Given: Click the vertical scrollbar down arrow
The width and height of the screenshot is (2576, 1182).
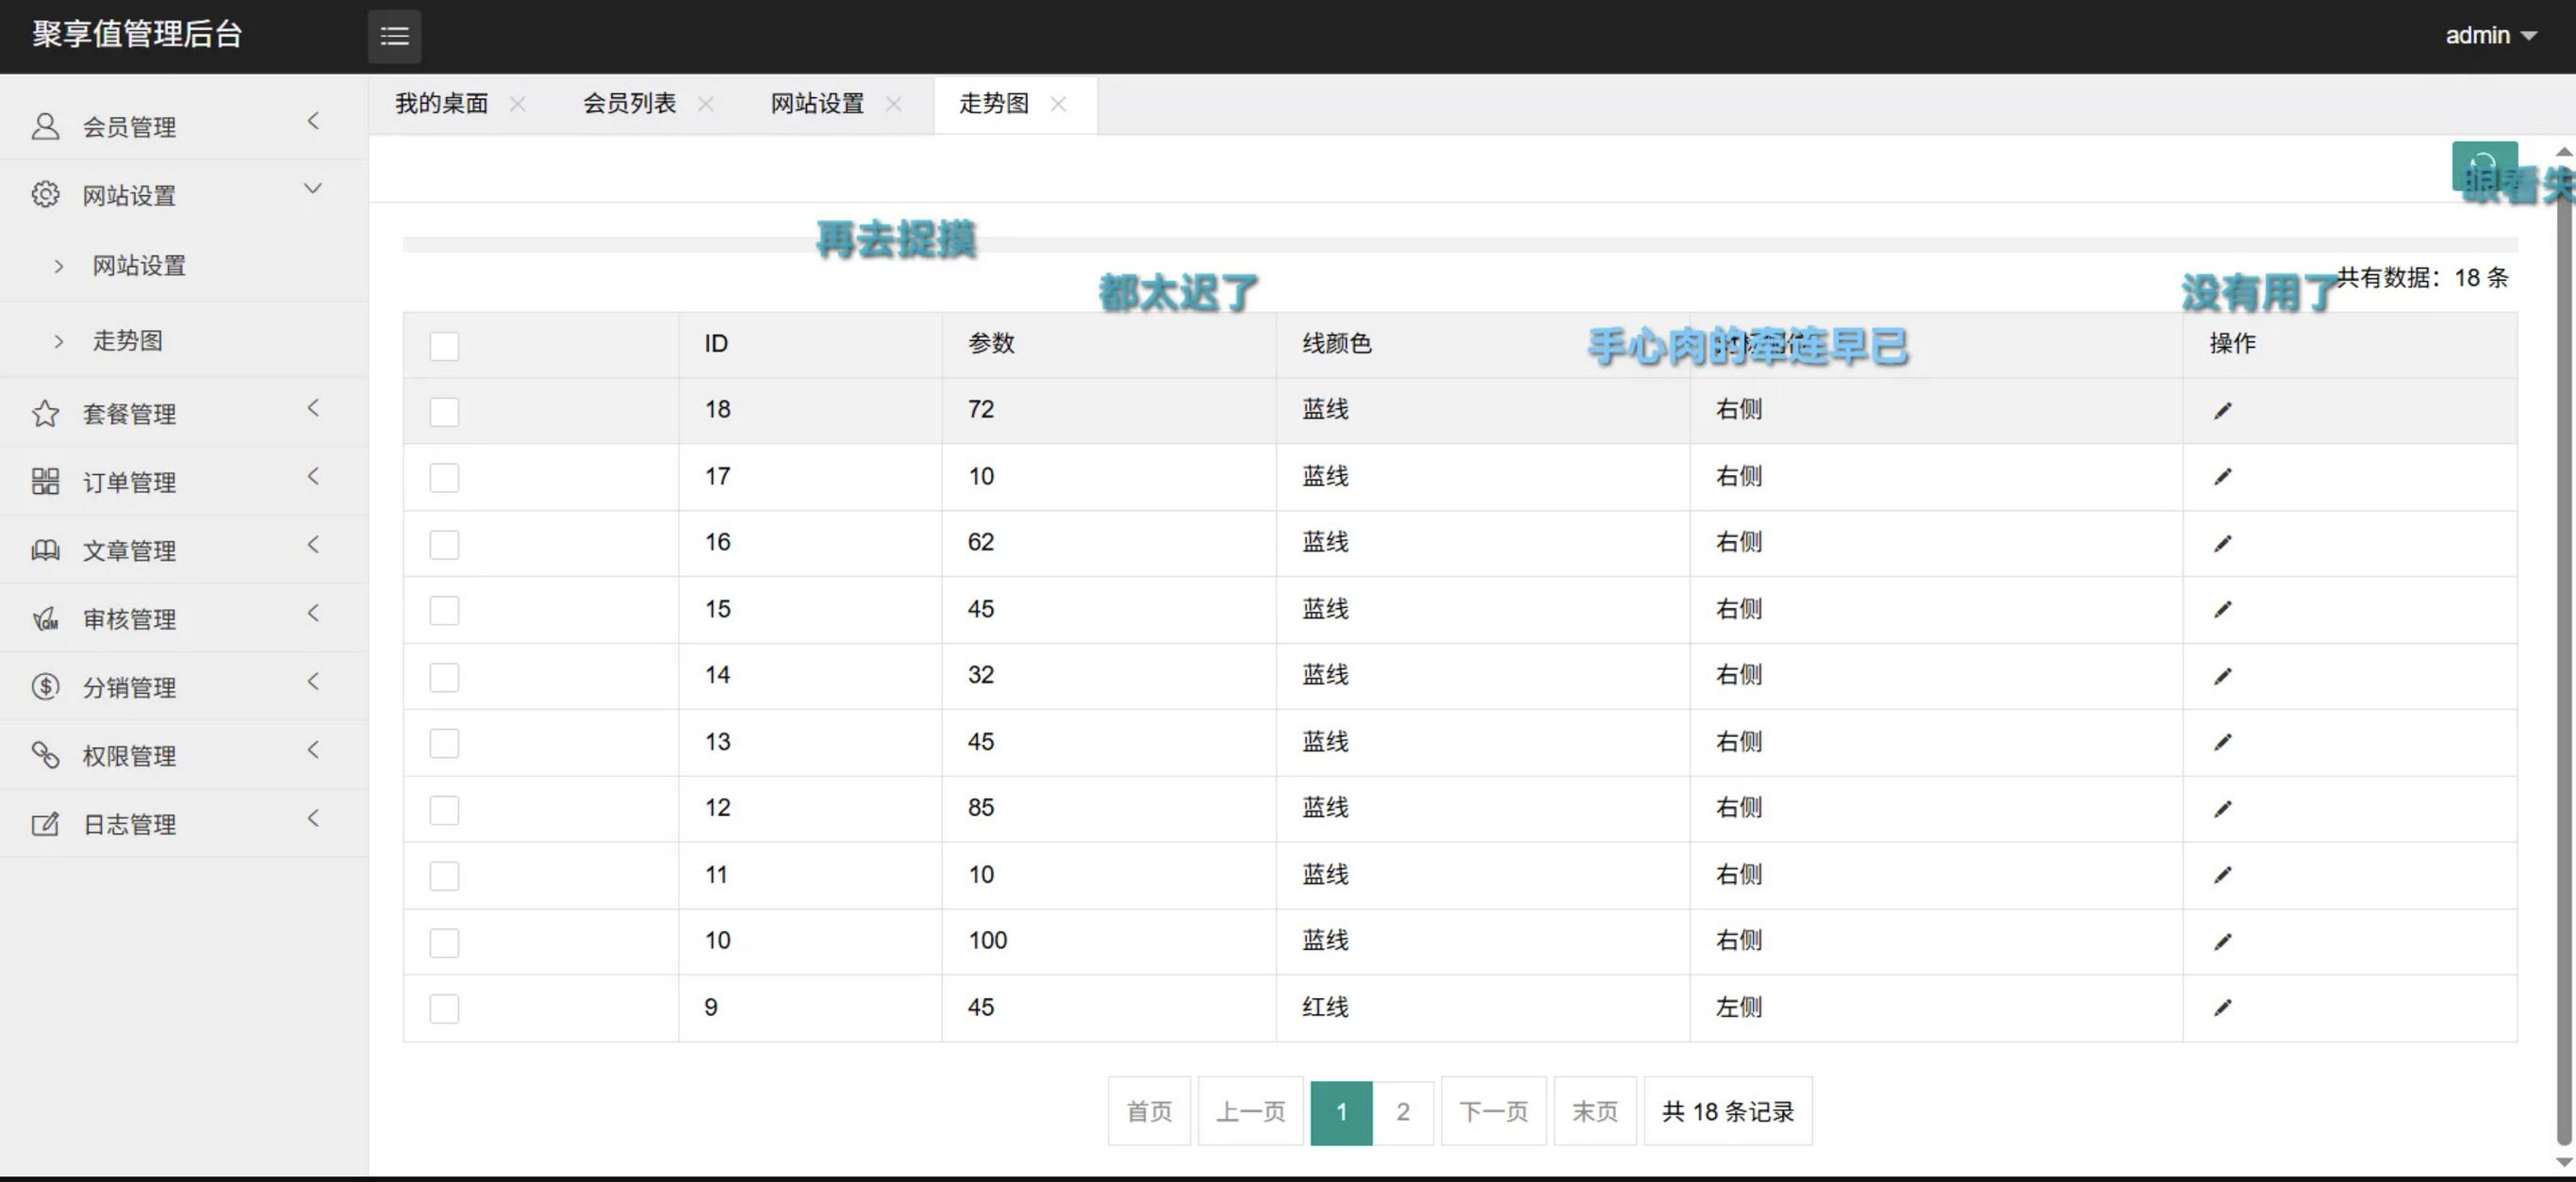Looking at the screenshot, I should pos(2563,1162).
